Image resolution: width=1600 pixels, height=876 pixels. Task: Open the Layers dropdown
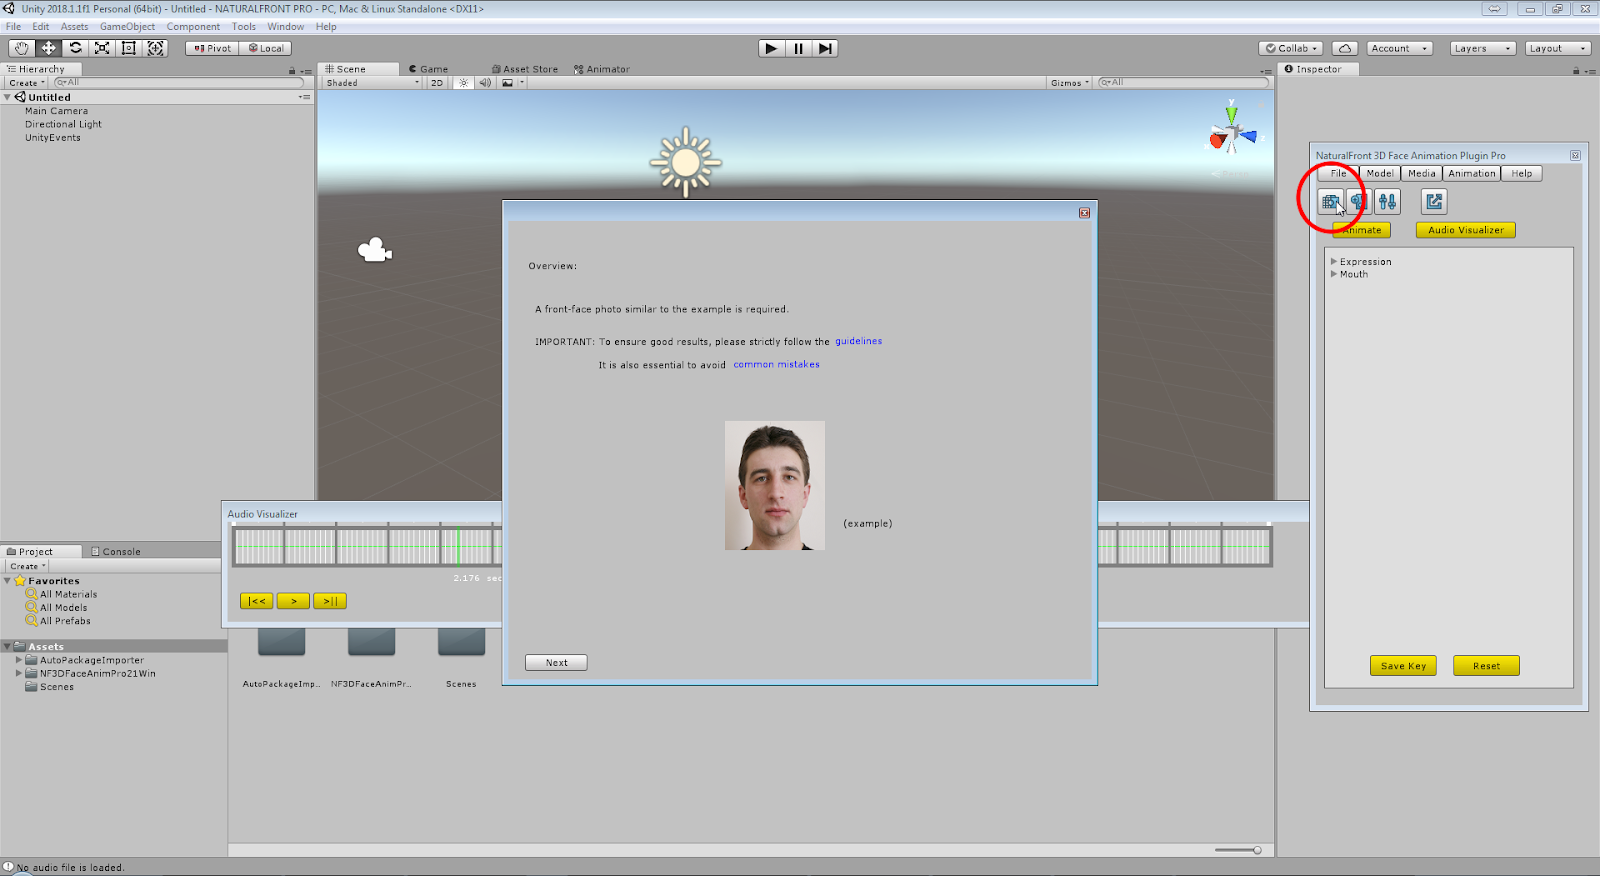coord(1482,48)
